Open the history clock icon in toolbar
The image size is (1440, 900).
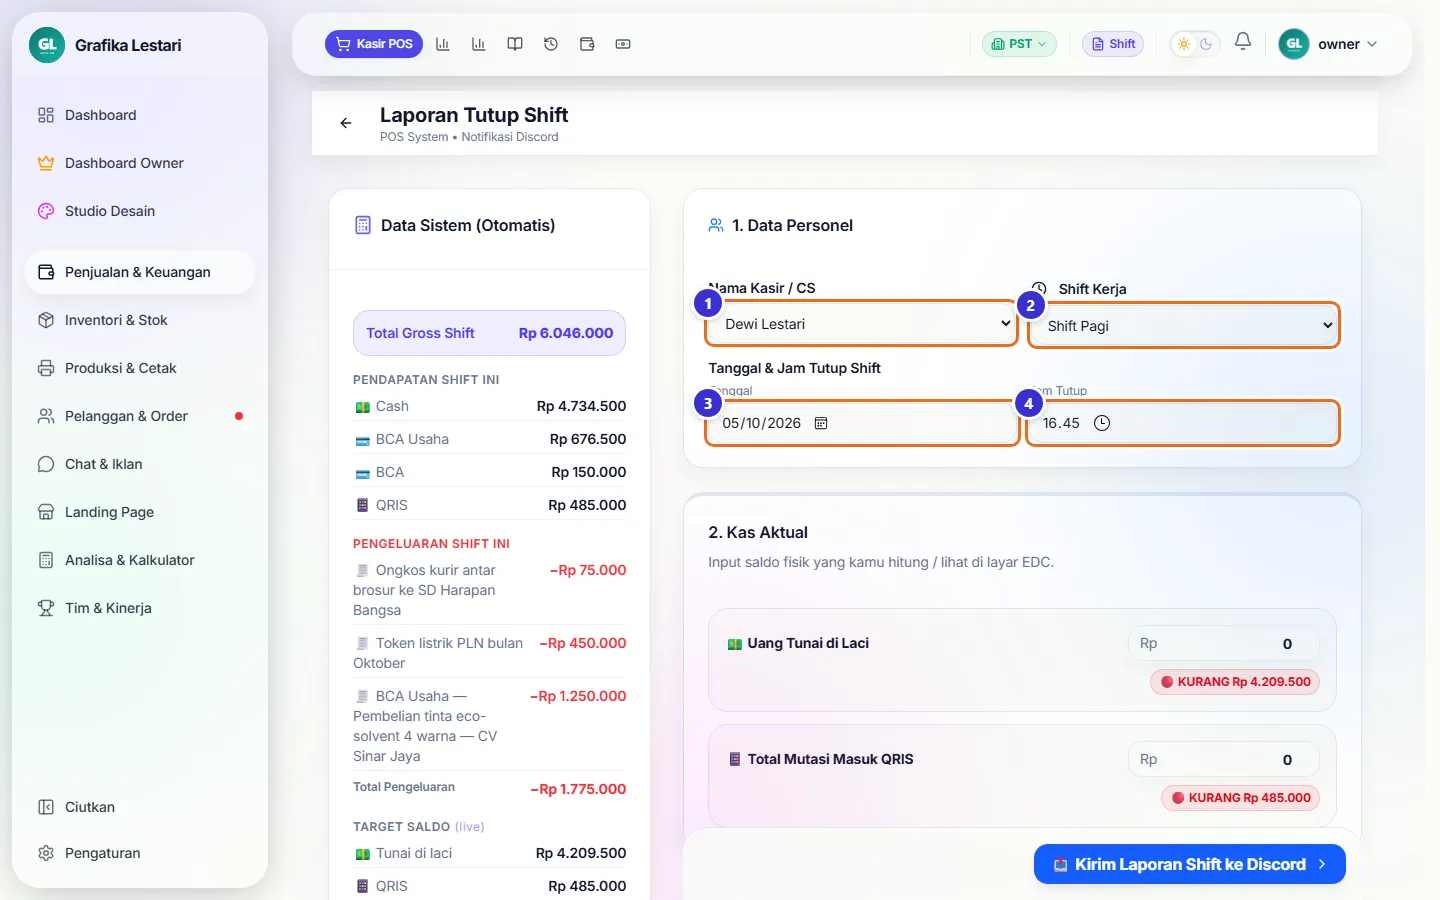[551, 44]
